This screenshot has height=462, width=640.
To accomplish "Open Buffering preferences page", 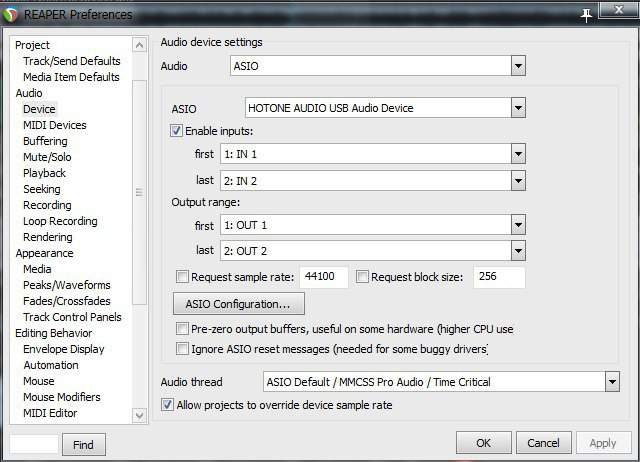I will click(45, 141).
